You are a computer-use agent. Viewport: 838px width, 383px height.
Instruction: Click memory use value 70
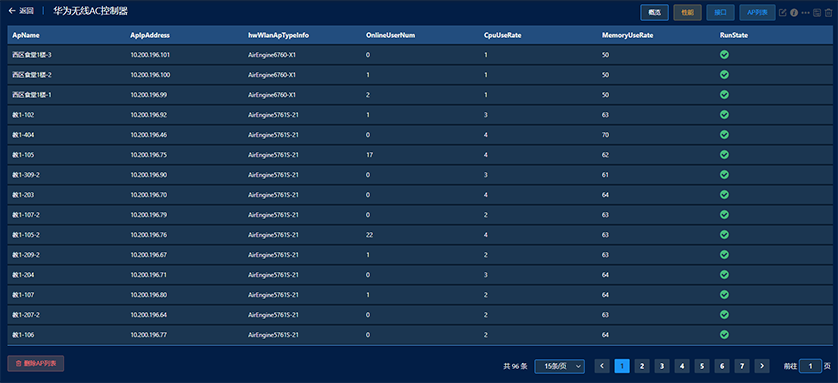(605, 135)
